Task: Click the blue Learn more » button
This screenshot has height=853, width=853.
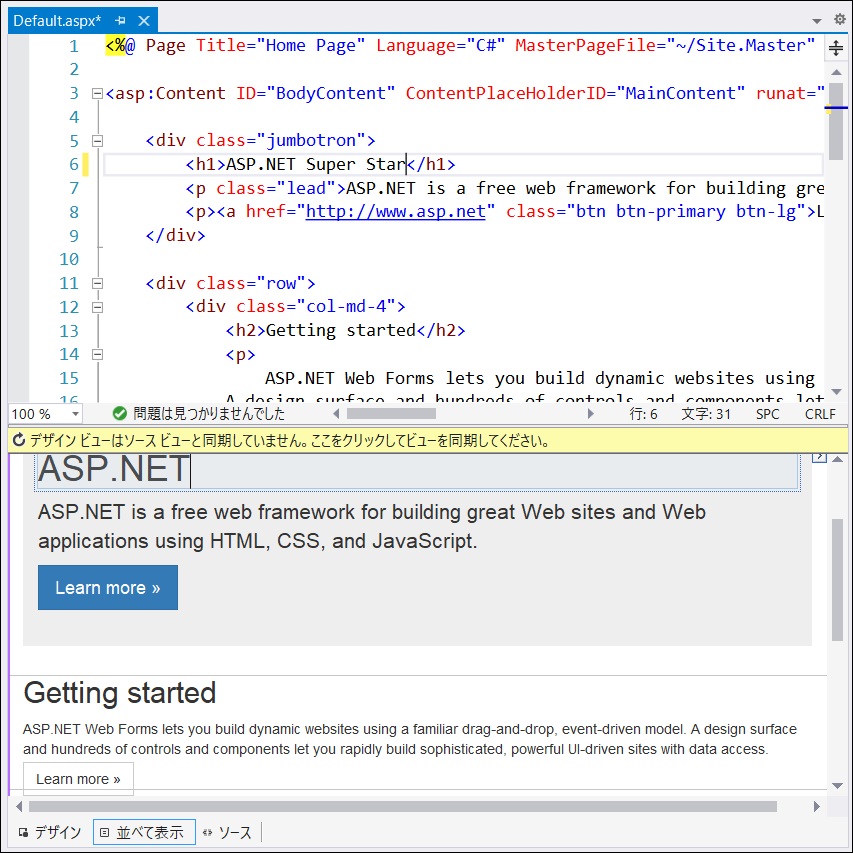Action: click(x=108, y=588)
